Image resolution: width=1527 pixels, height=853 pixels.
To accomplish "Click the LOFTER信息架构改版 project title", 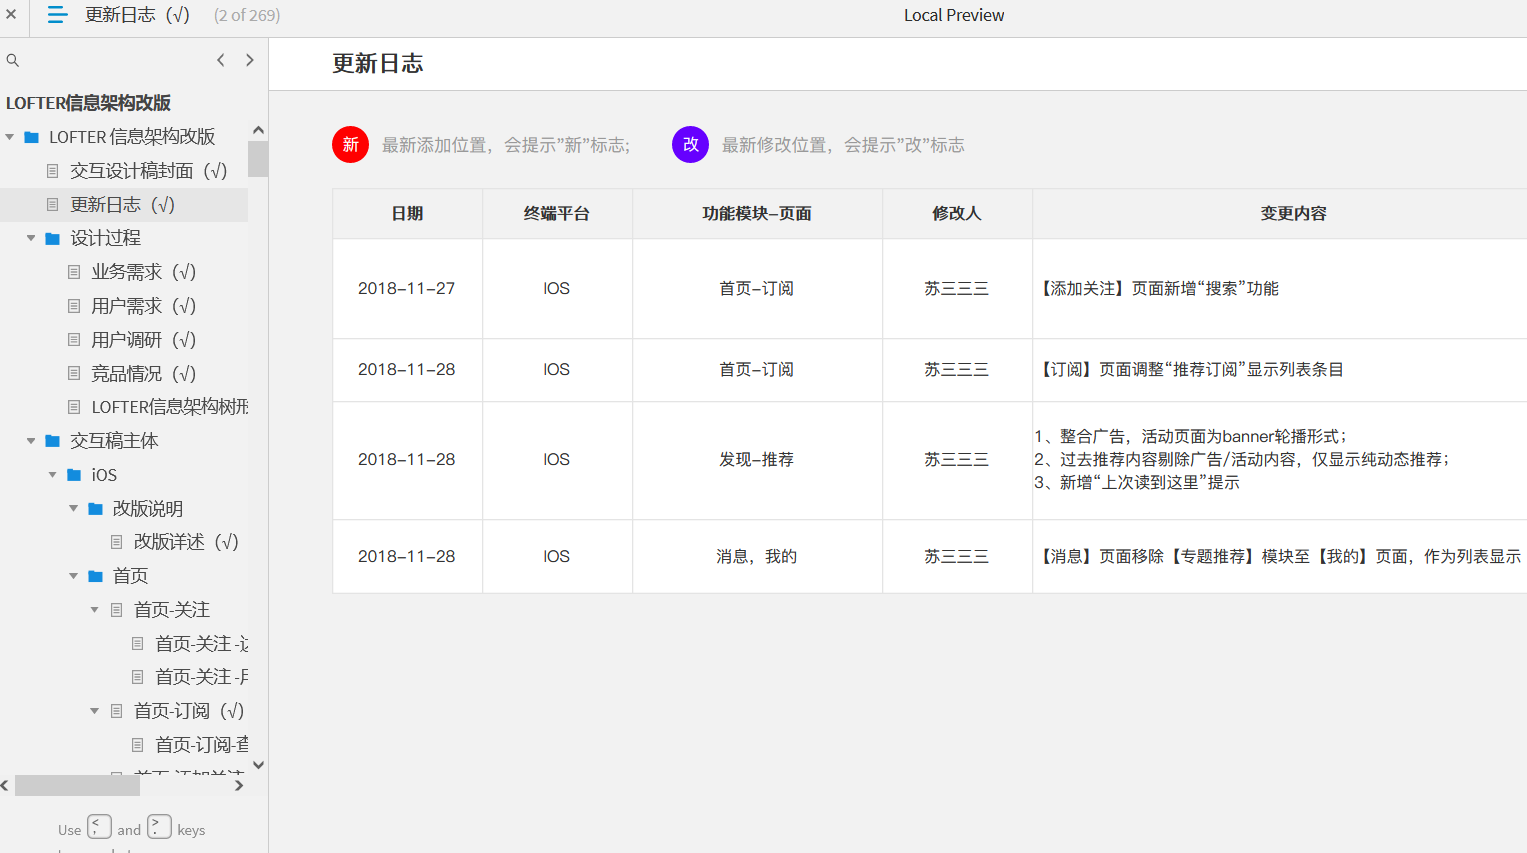I will coord(88,103).
